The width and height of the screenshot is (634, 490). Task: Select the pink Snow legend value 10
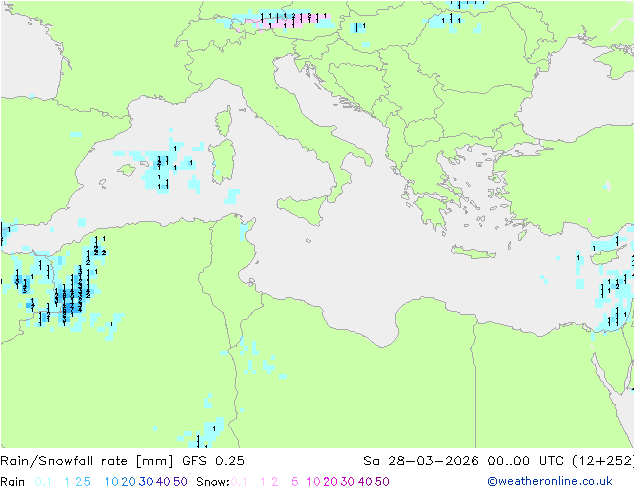tap(313, 482)
